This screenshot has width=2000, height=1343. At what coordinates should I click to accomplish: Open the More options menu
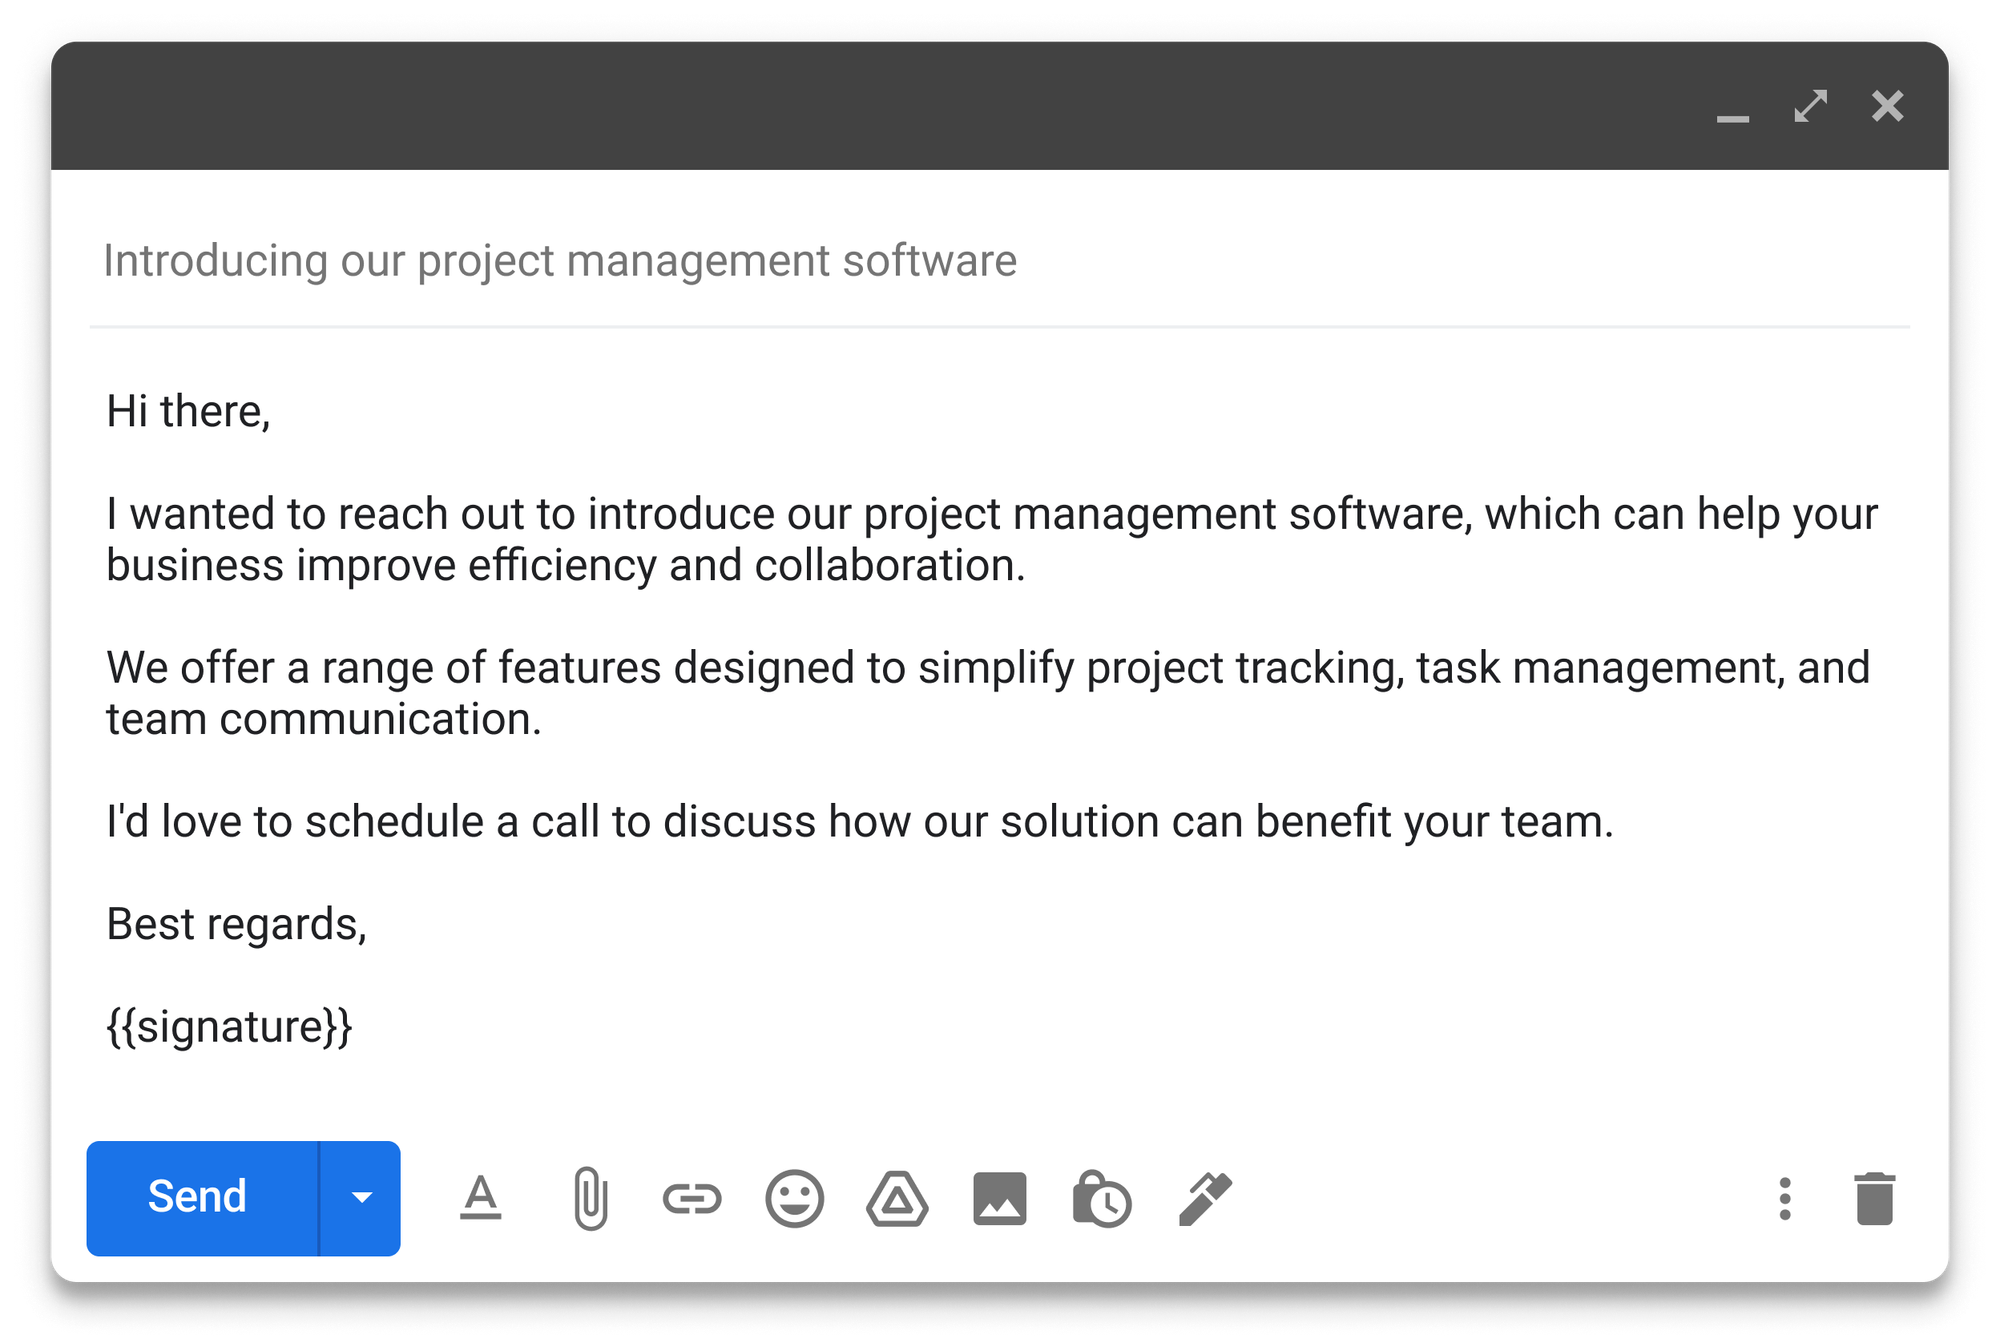click(x=1784, y=1197)
